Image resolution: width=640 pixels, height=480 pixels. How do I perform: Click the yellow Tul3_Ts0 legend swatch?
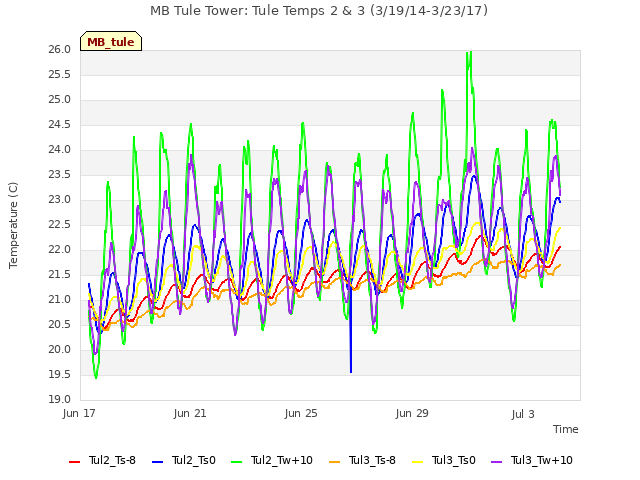tap(418, 462)
